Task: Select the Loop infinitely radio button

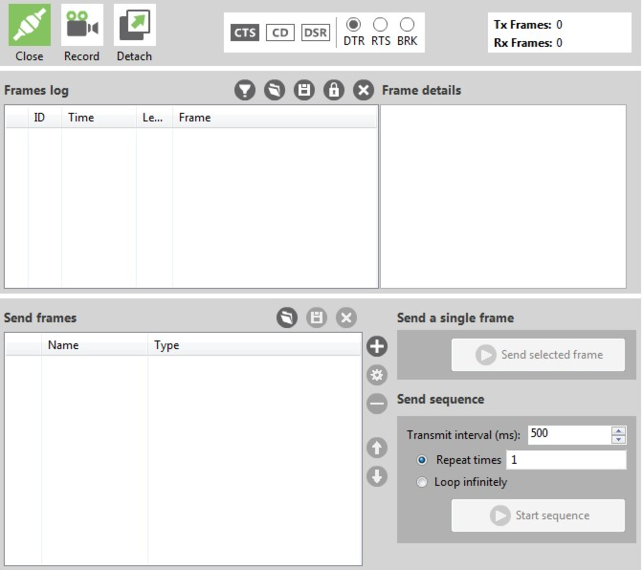Action: tap(422, 482)
